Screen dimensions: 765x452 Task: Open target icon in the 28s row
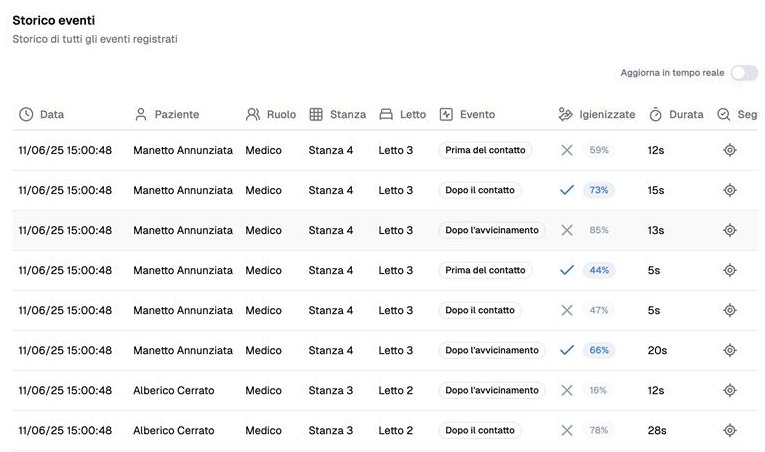[729, 431]
